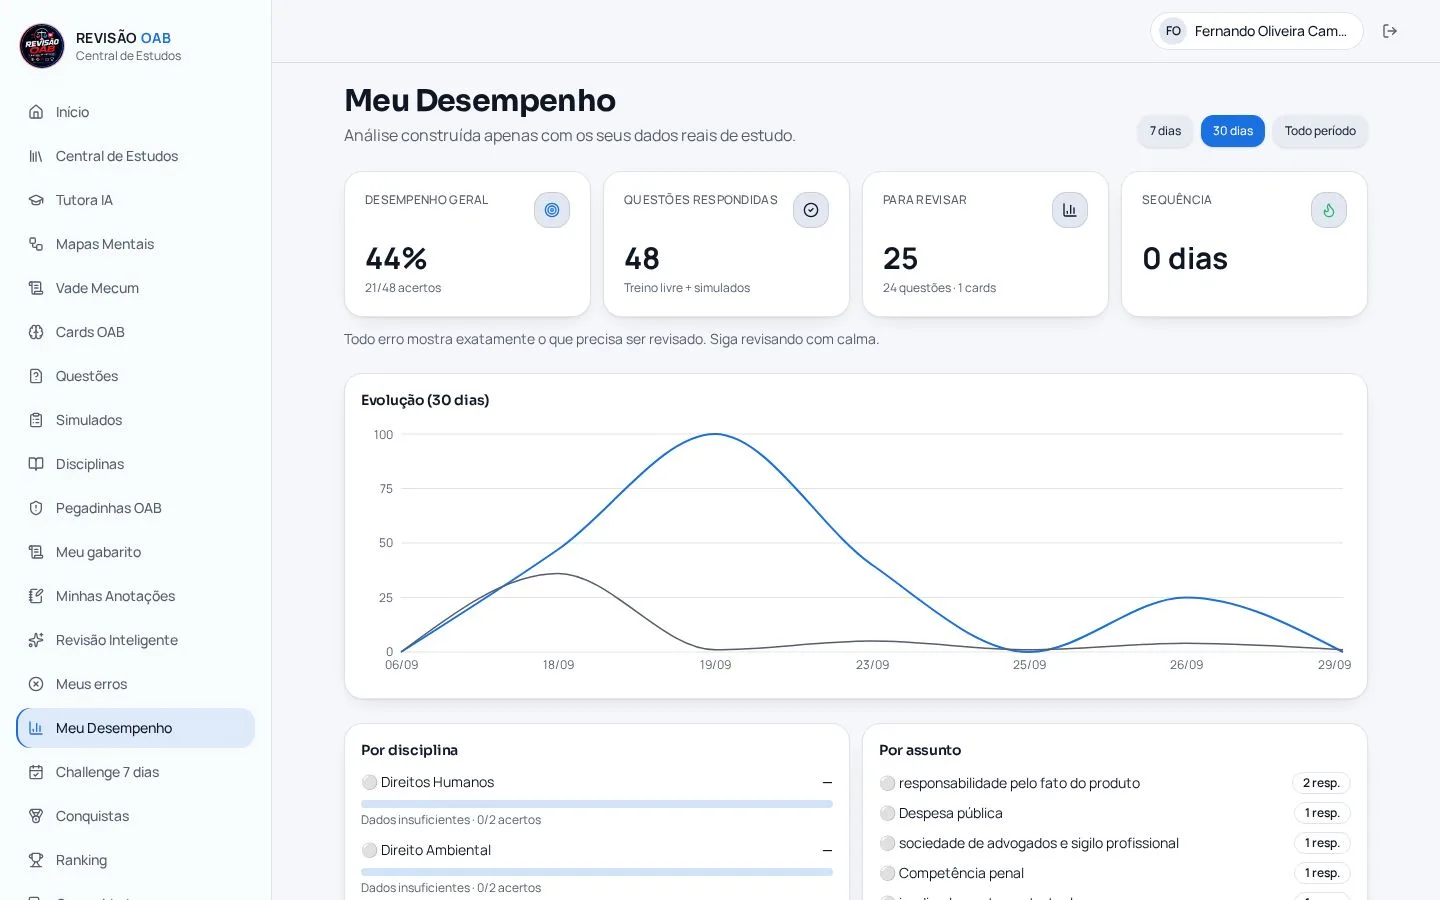
Task: Select the 30 dias period filter
Action: pos(1233,131)
